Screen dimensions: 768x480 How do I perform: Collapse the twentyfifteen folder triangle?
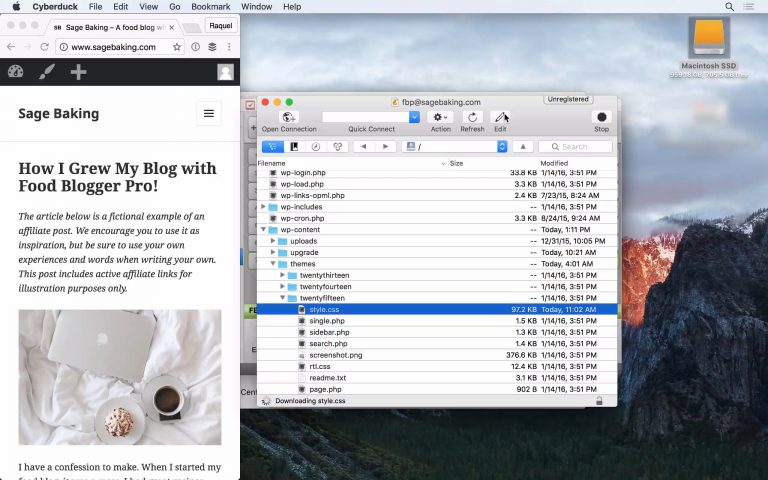click(x=283, y=298)
